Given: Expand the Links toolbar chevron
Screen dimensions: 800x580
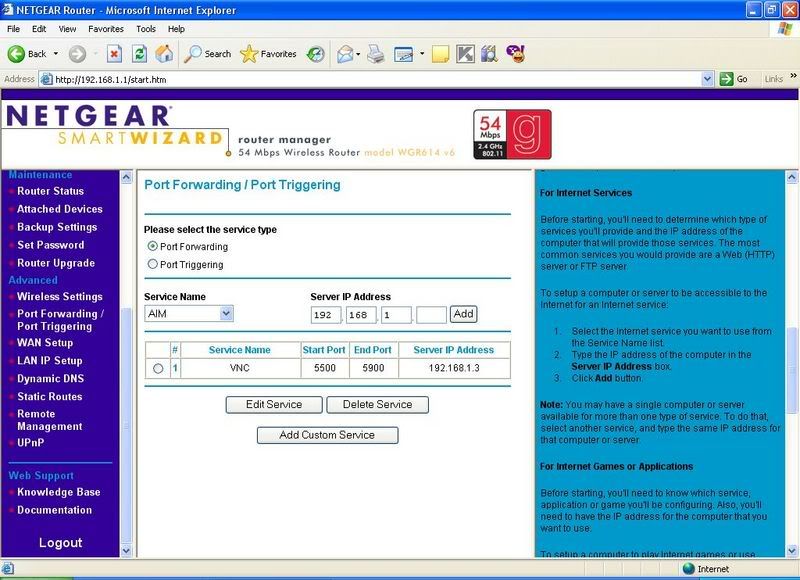Looking at the screenshot, I should coord(793,75).
